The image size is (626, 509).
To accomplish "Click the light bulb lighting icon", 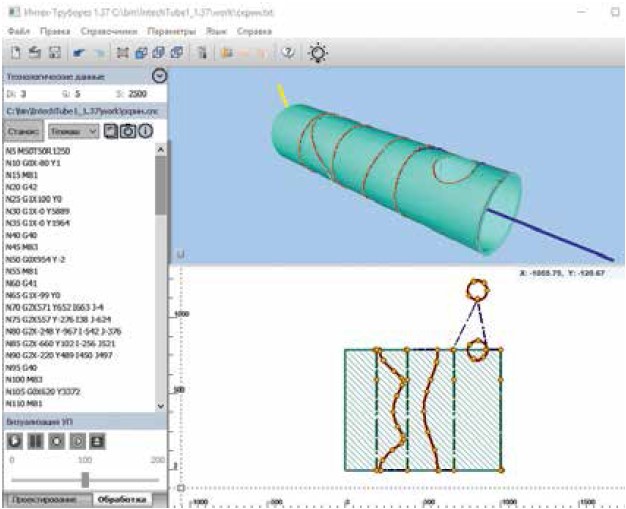I will pos(318,52).
